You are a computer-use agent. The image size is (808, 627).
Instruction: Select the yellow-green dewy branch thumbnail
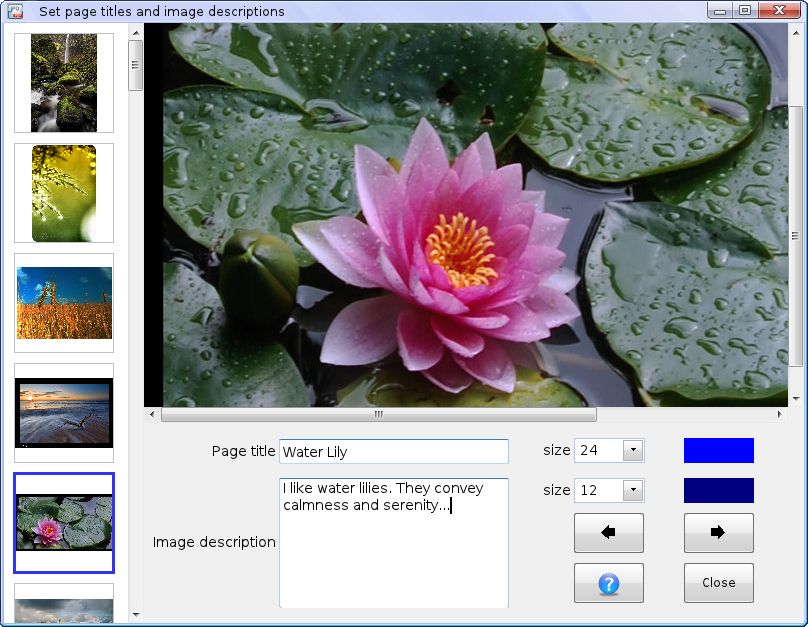click(x=64, y=193)
